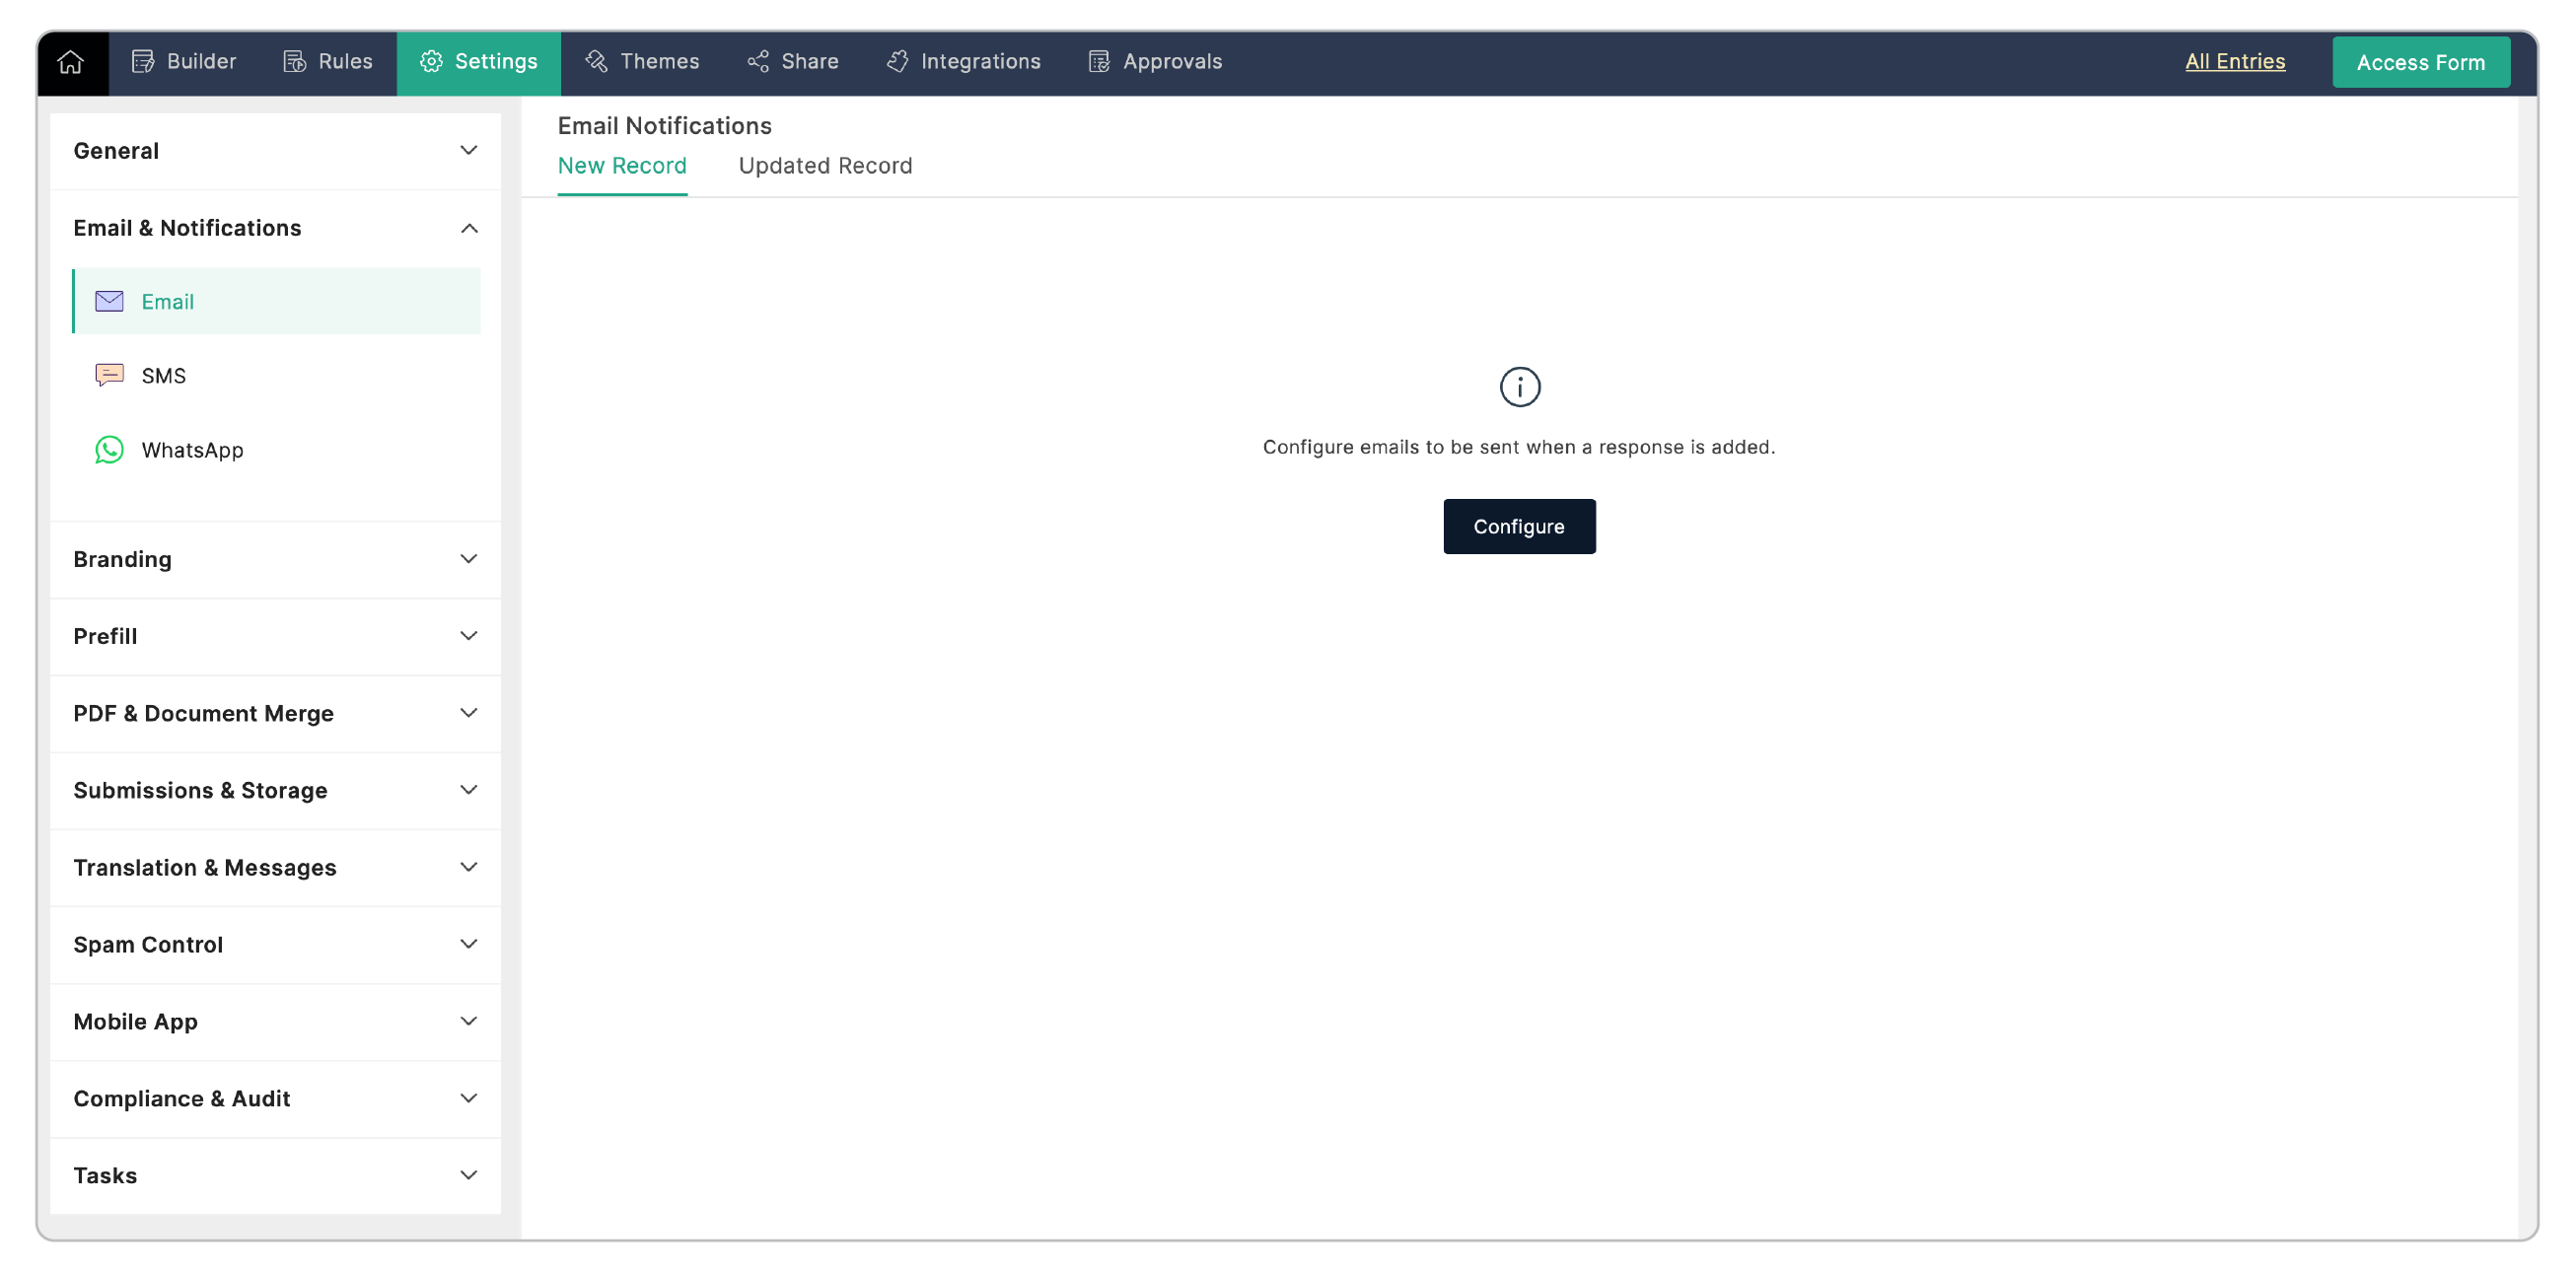The image size is (2576, 1273).
Task: Click Email & Notifications heading text
Action: pos(187,228)
